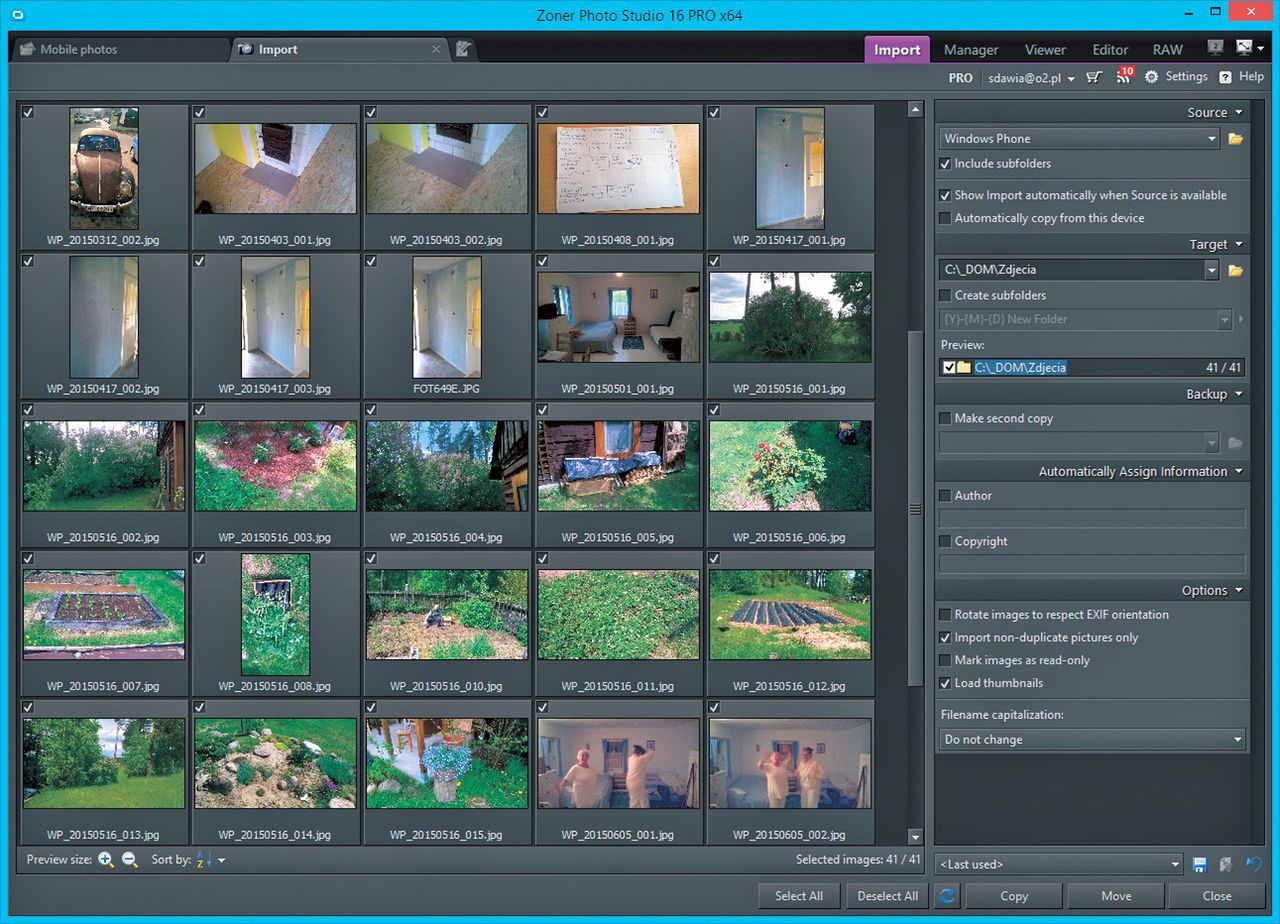
Task: Click the refresh icon beside Deselect All
Action: click(x=947, y=896)
